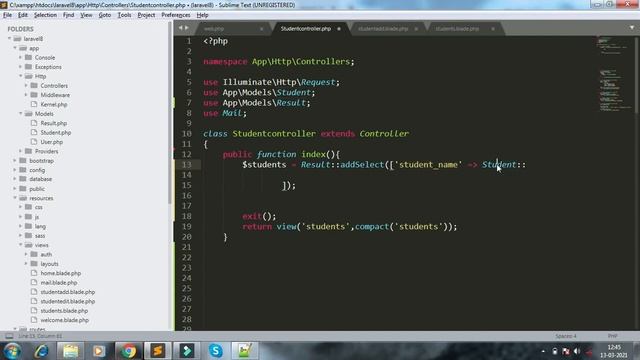Open Kernel.php in the sidebar

pos(53,104)
